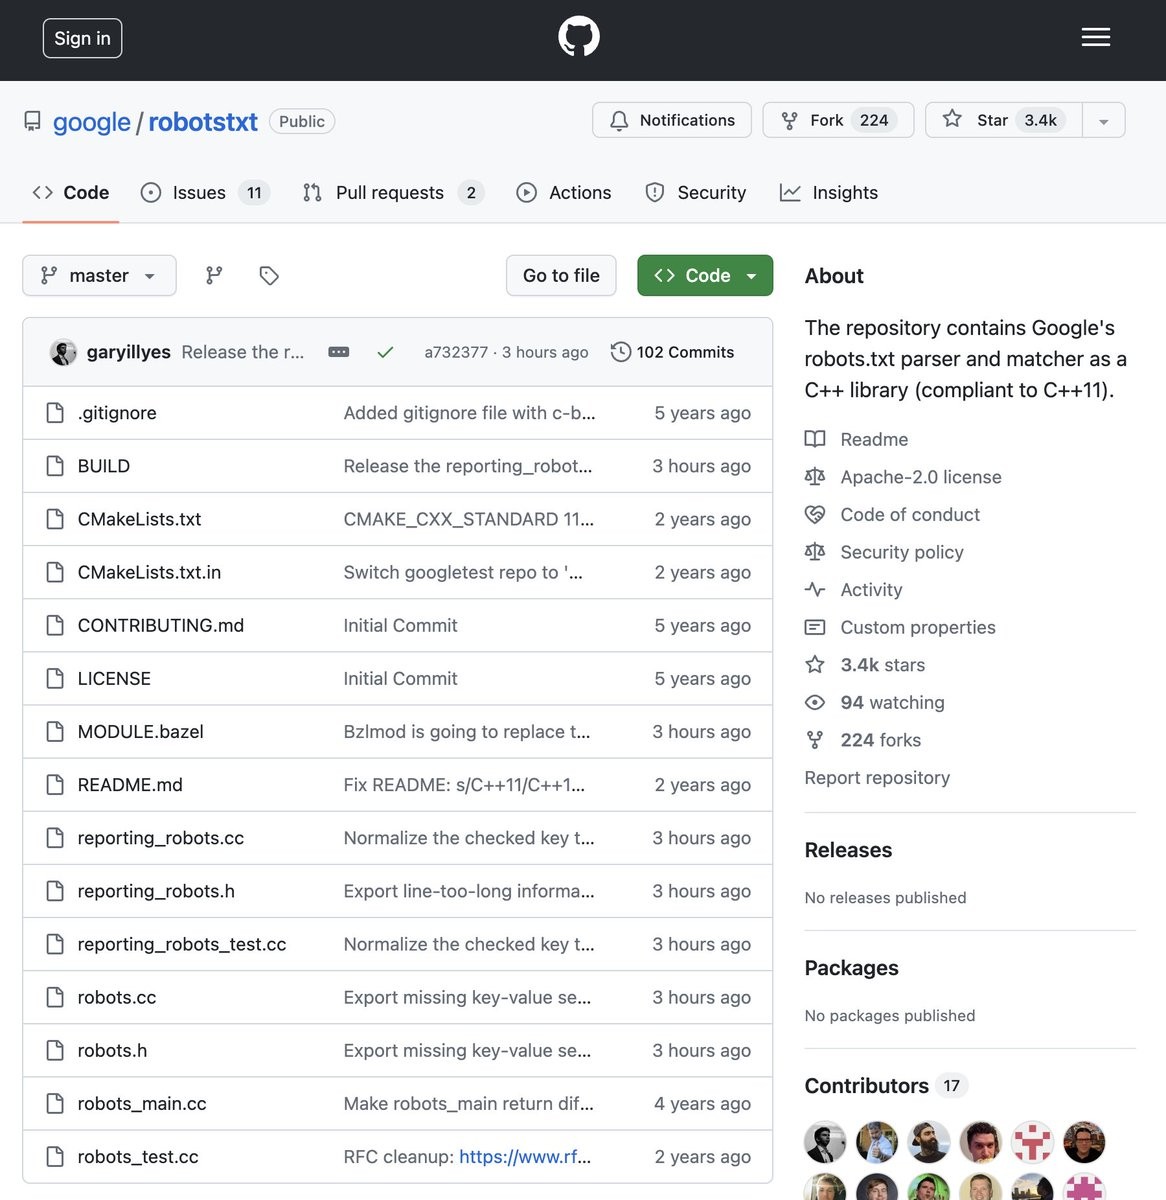
Task: Open the Contributors 17 heading link
Action: [x=885, y=1086]
